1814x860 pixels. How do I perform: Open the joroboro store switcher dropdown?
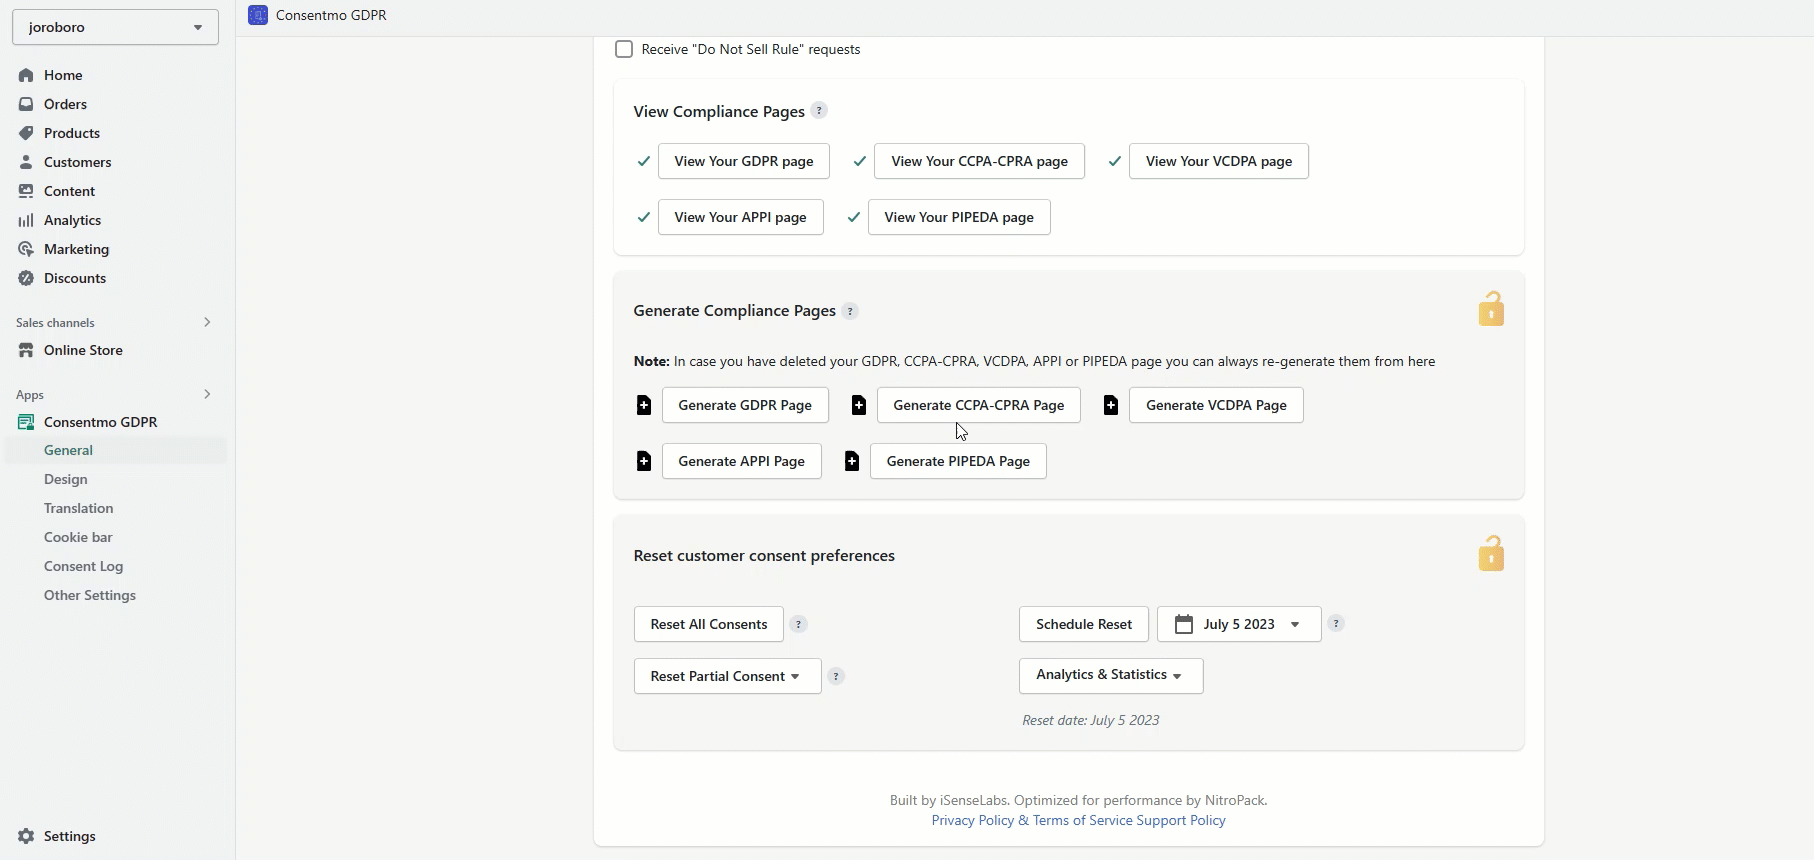click(115, 27)
